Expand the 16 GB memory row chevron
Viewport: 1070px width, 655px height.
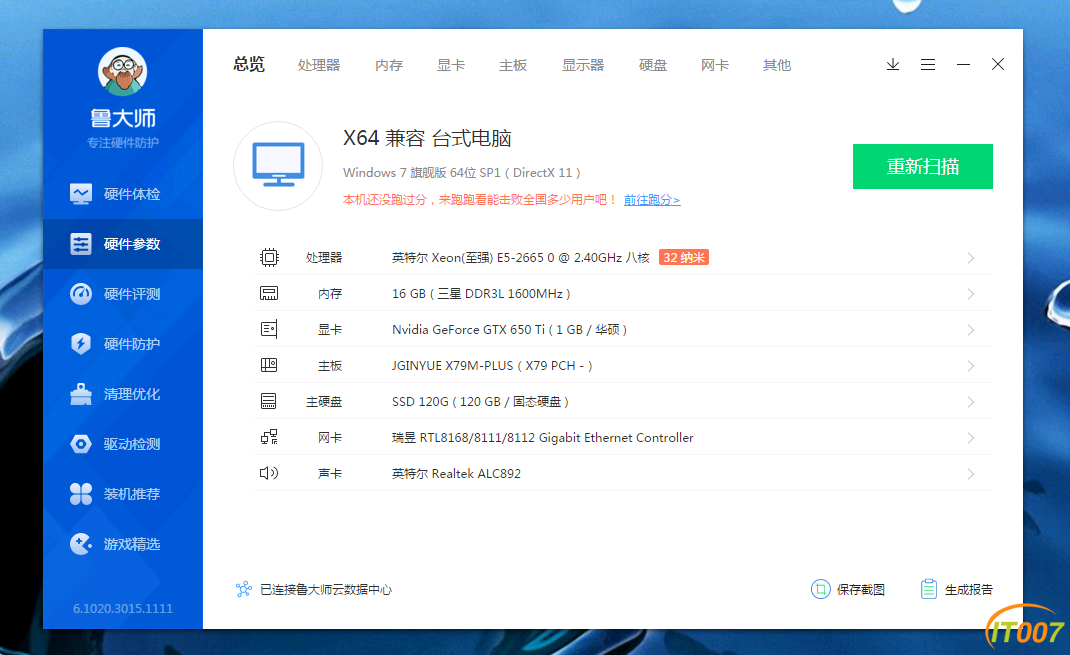pyautogui.click(x=970, y=294)
